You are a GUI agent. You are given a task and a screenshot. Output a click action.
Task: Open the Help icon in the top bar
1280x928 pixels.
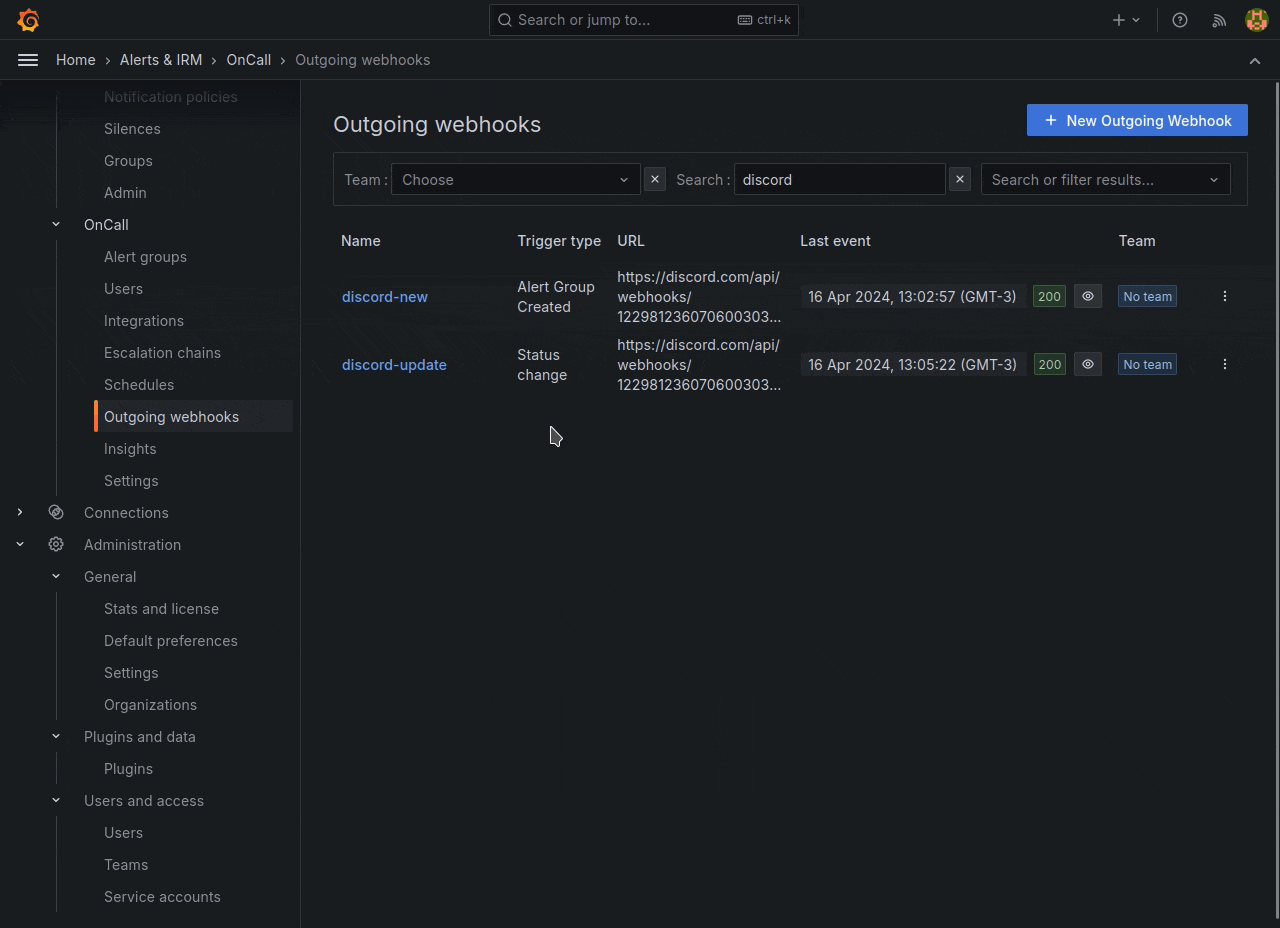tap(1179, 19)
